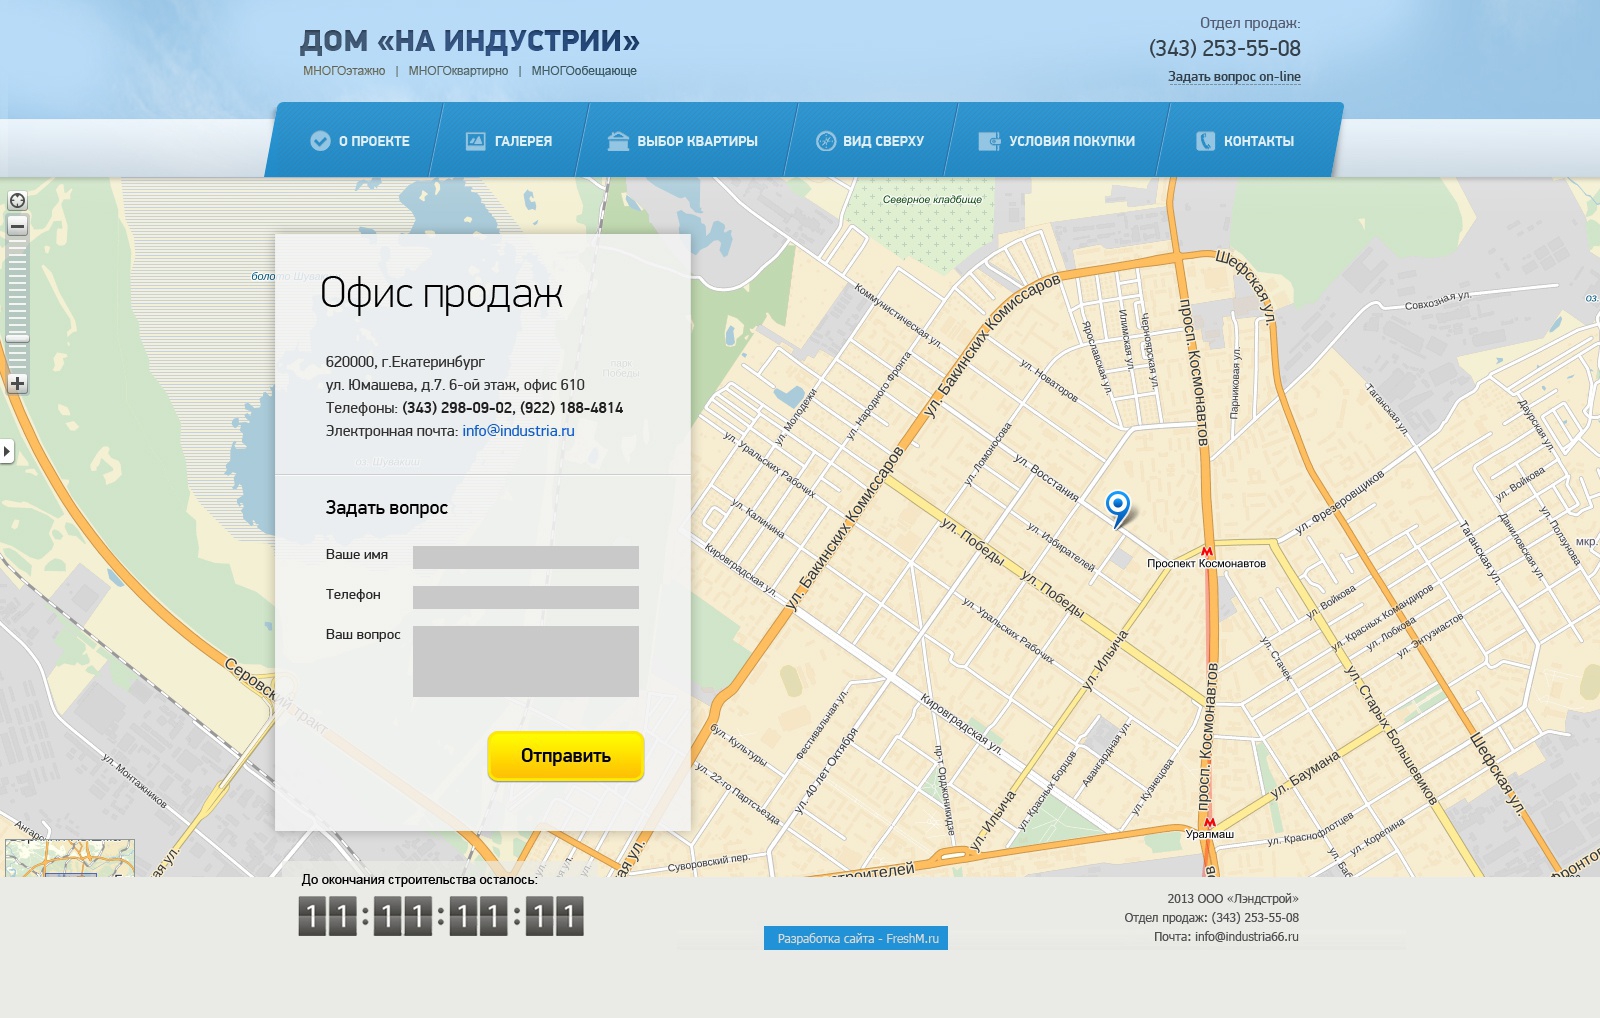Click ул. Баумана street label on map
Screen dimensions: 1600x1018
1305,774
